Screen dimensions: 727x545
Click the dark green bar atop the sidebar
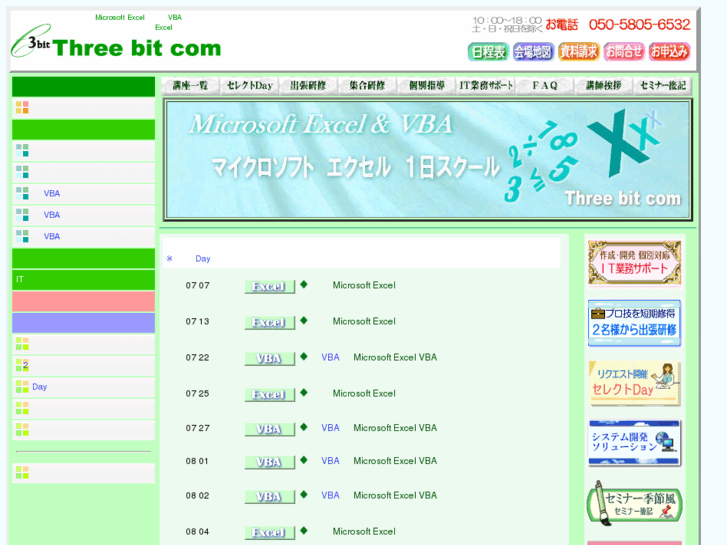click(83, 87)
